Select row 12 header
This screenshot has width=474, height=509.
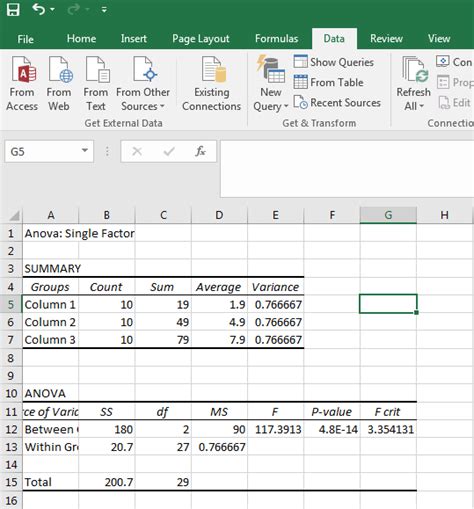point(11,429)
